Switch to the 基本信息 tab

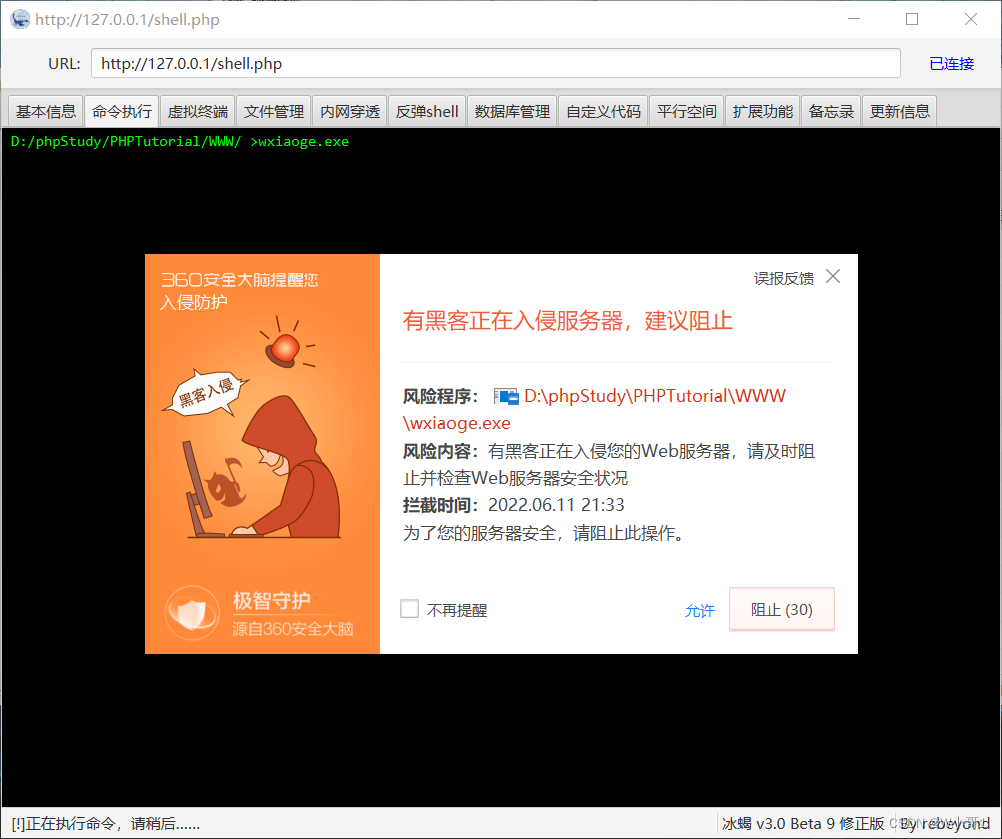tap(44, 111)
